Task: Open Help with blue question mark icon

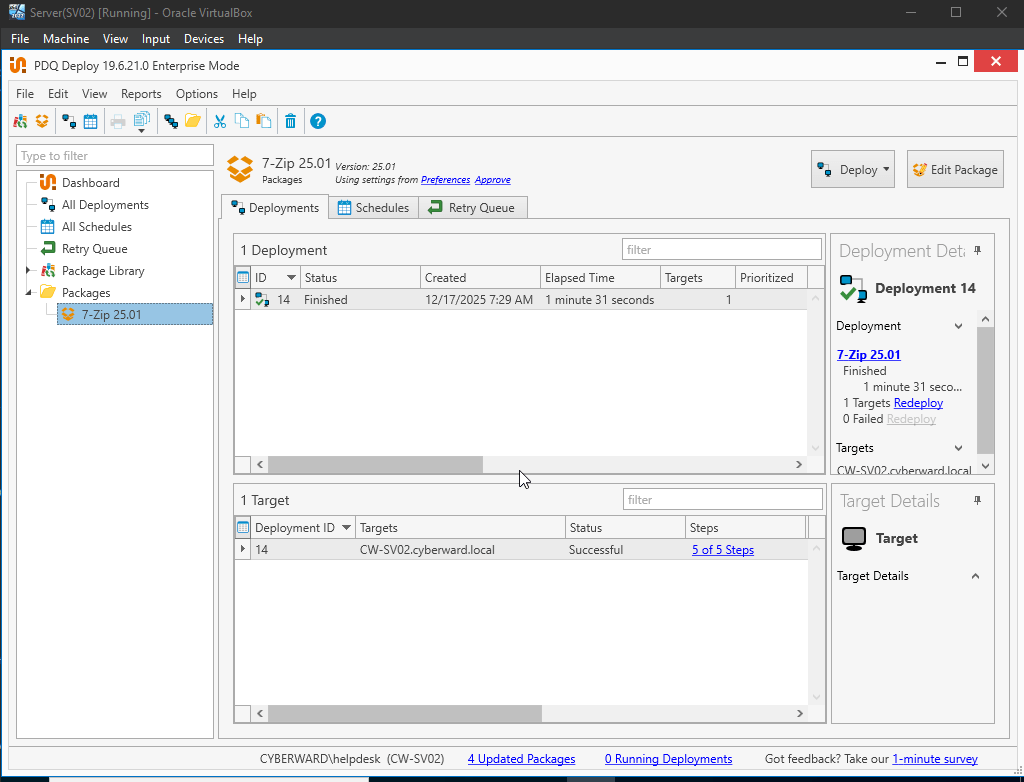Action: [x=318, y=122]
